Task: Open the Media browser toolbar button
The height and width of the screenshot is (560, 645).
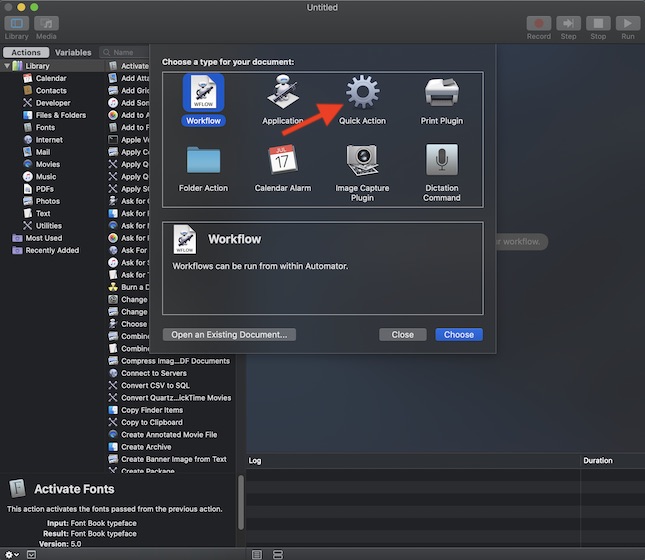Action: tap(46, 23)
